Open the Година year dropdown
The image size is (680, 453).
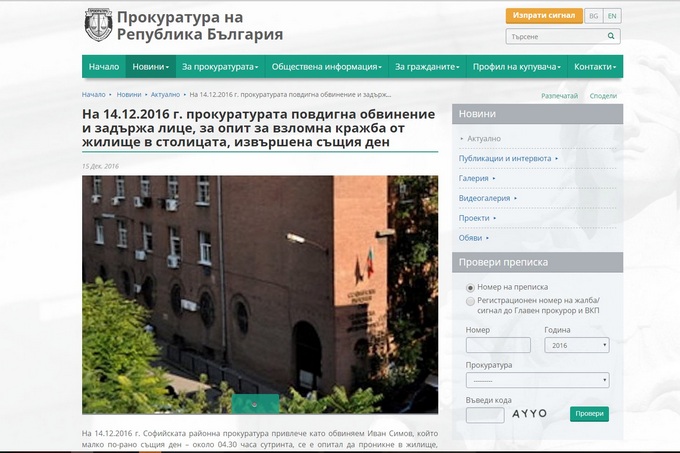[x=576, y=345]
